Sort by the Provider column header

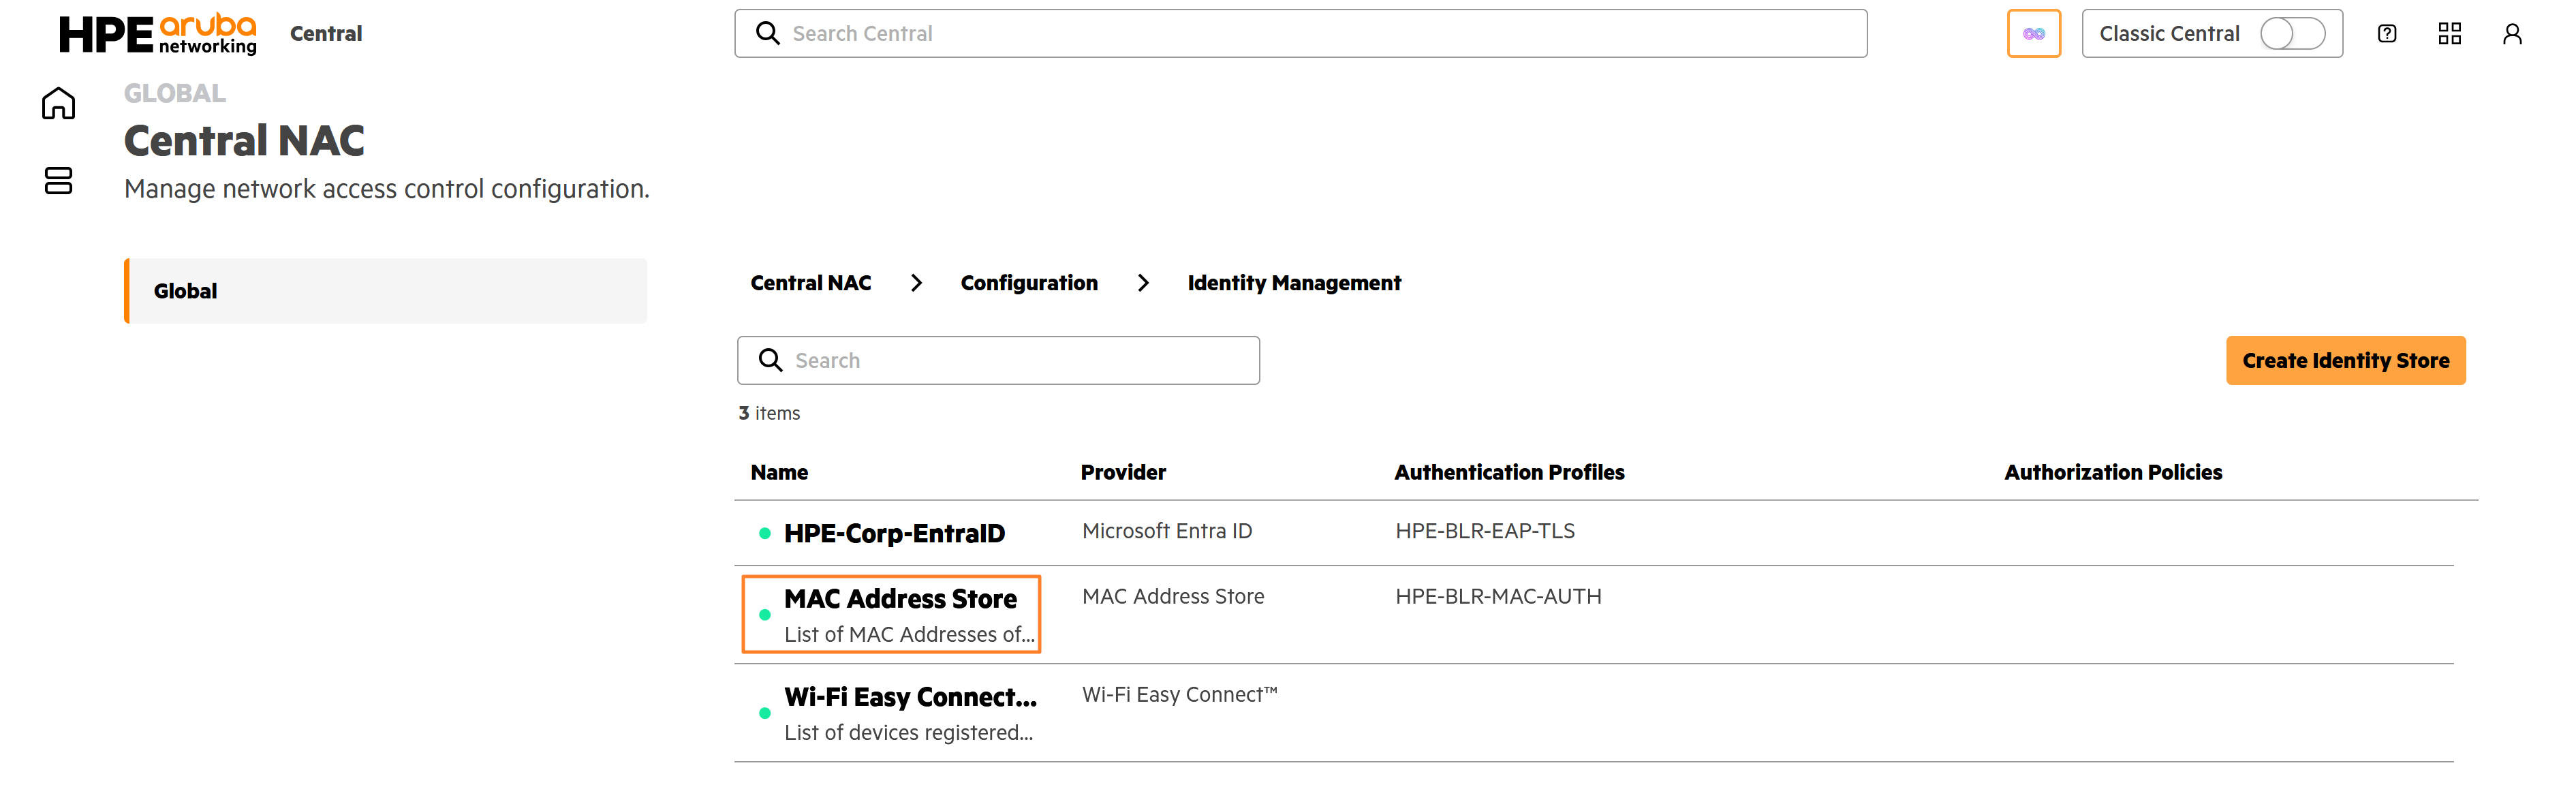(x=1123, y=472)
